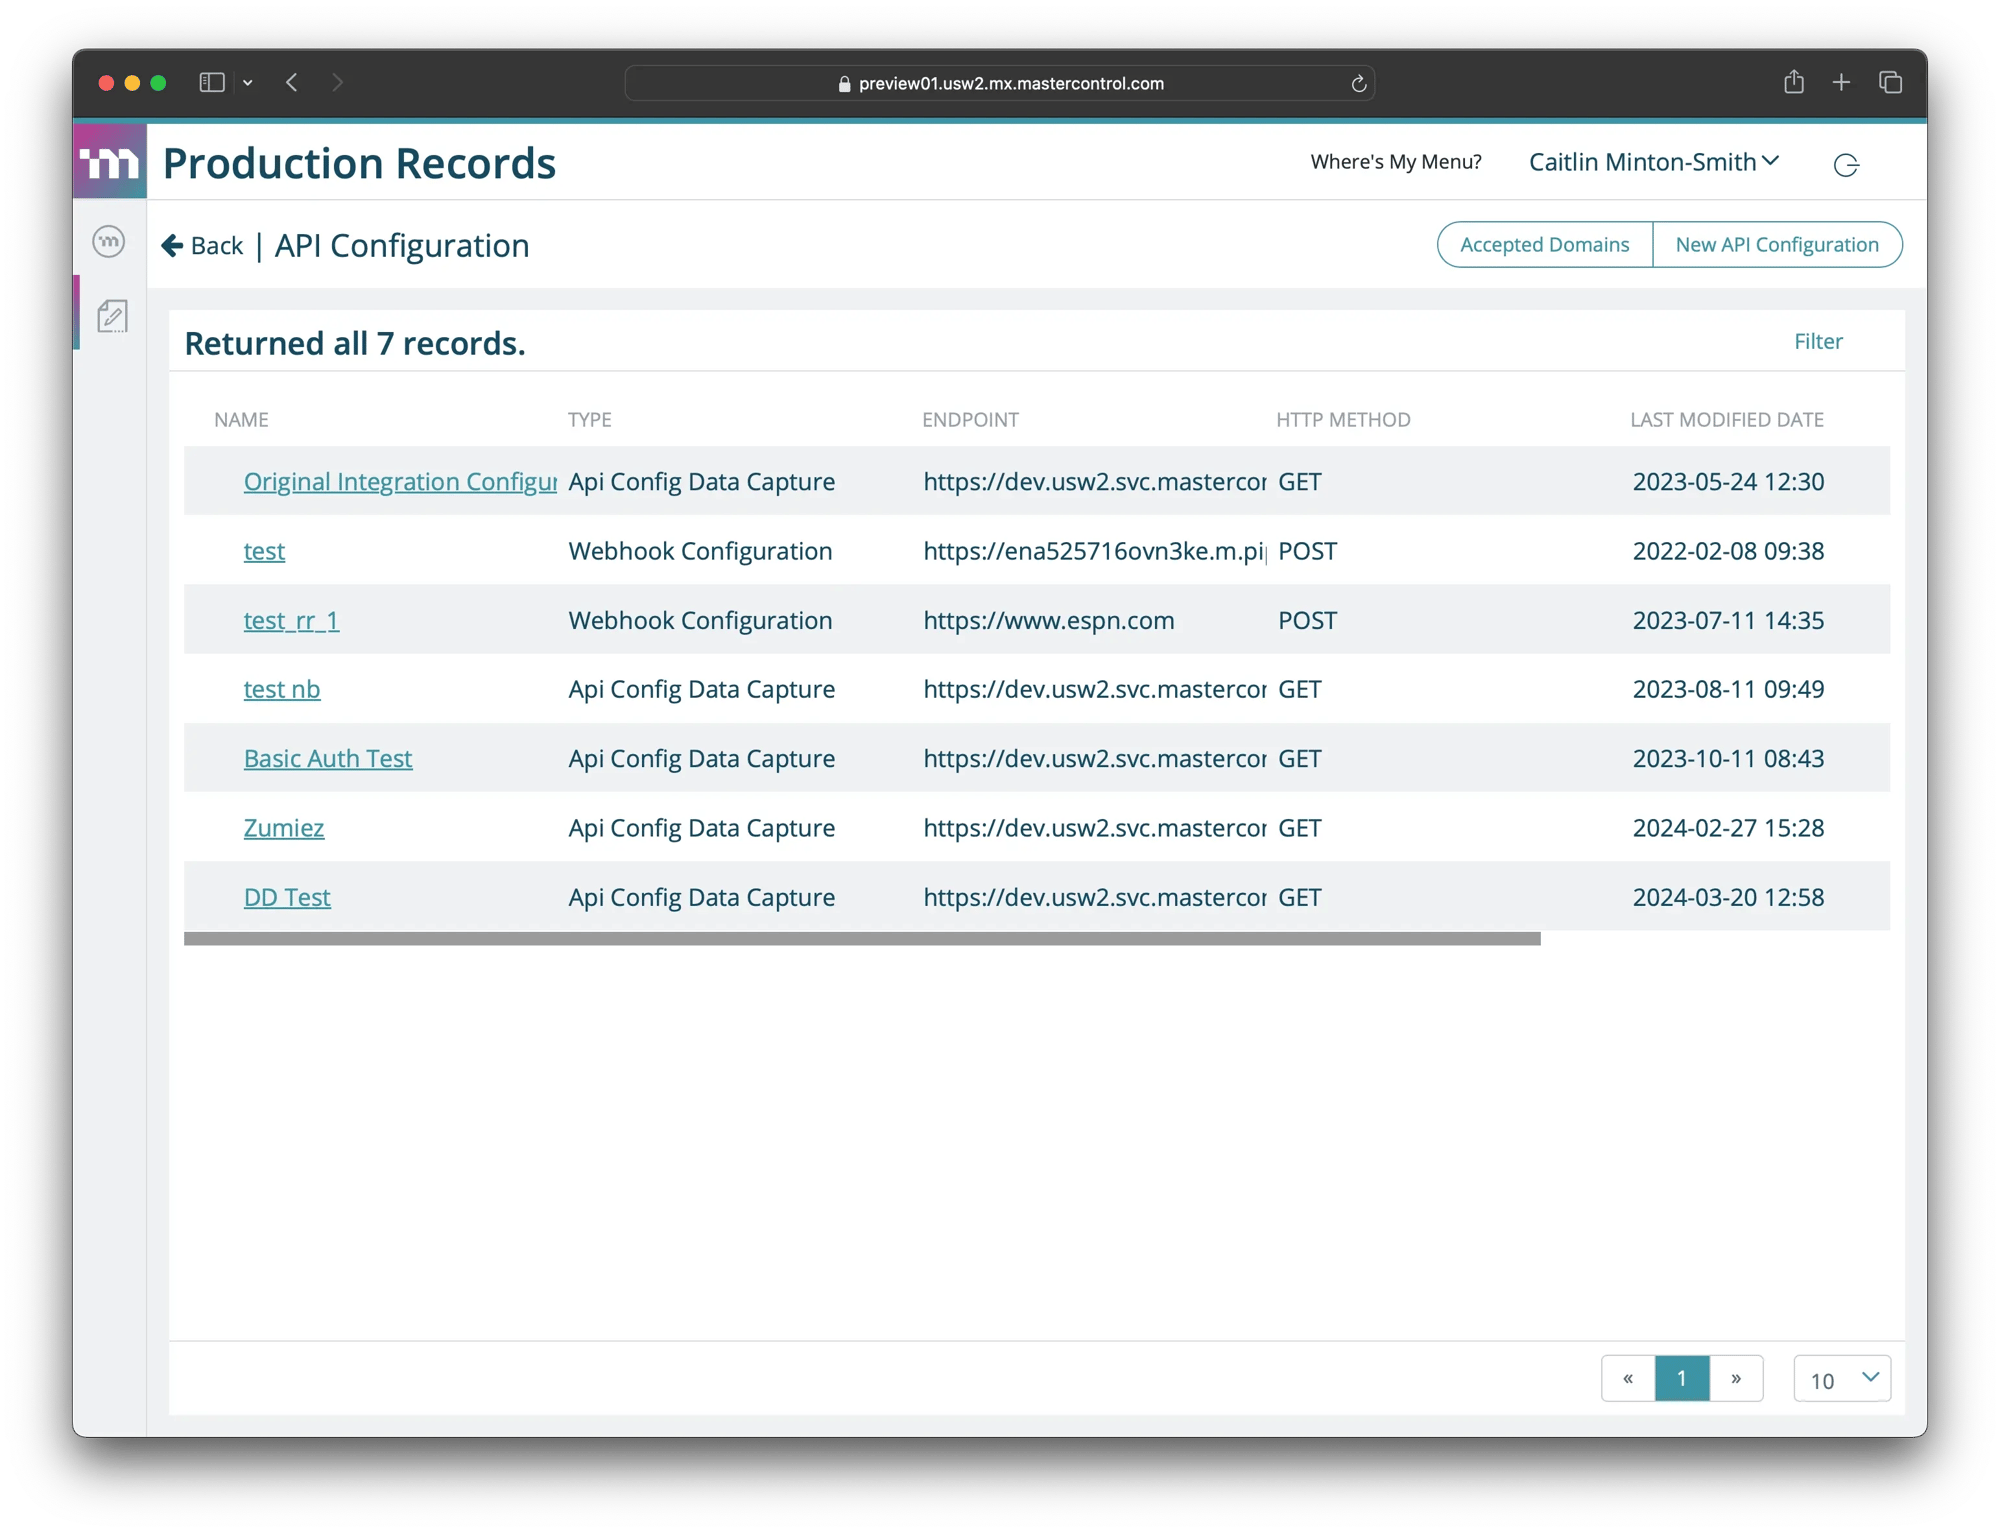
Task: Click the HTTP METHOD column header
Action: 1343,419
